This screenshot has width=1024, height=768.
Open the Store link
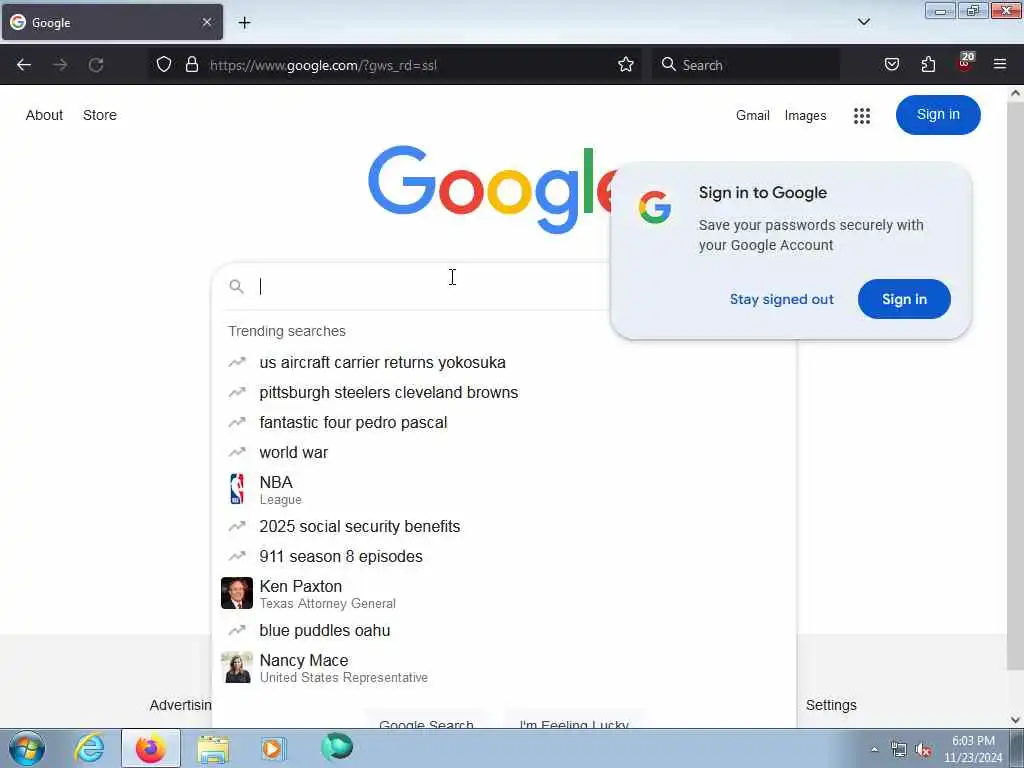(100, 115)
